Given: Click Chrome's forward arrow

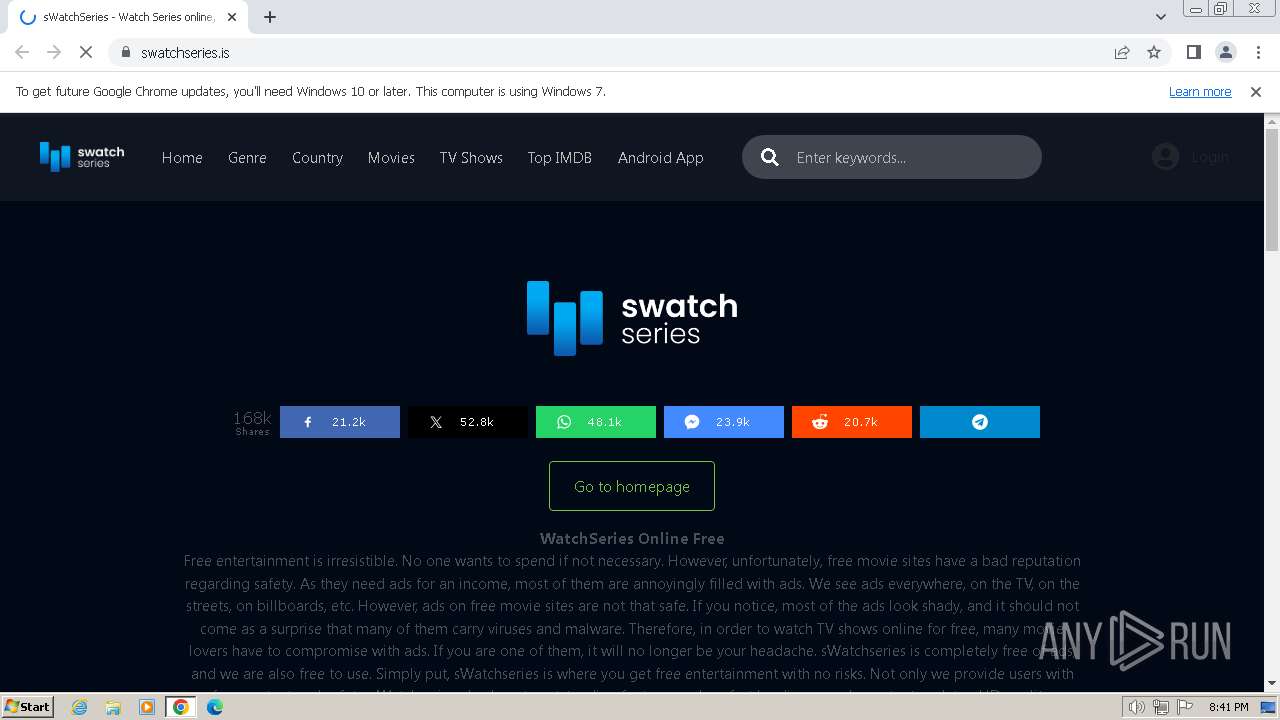Looking at the screenshot, I should [x=54, y=52].
